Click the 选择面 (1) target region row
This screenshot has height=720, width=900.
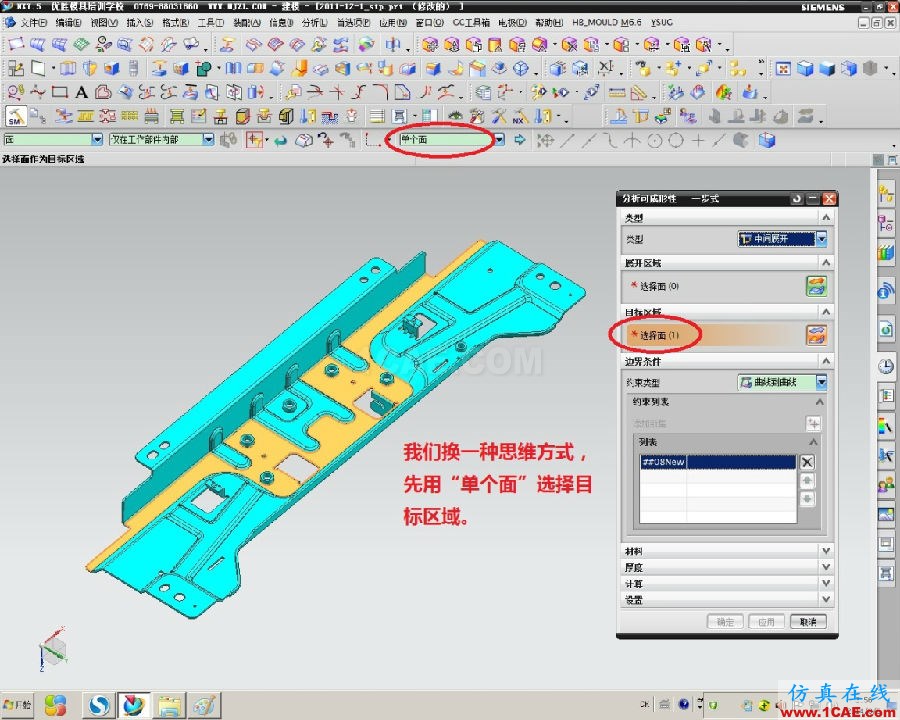coord(715,335)
